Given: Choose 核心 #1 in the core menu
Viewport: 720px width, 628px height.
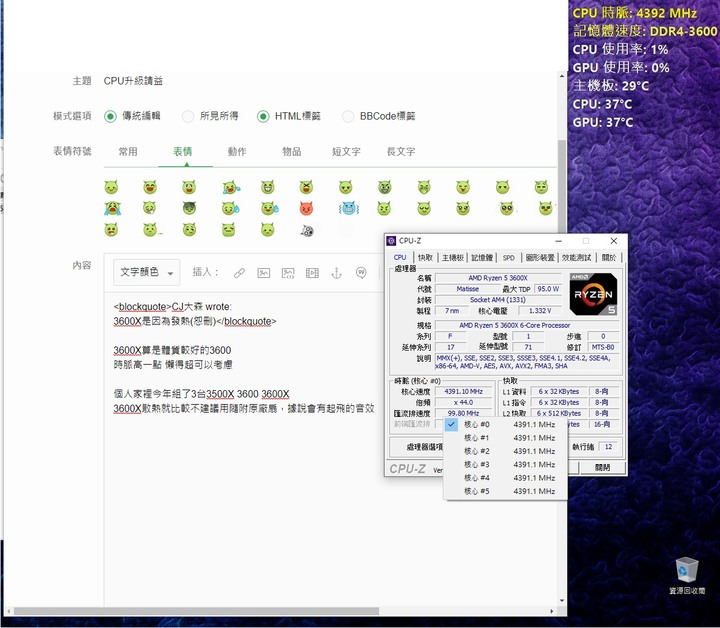Looking at the screenshot, I should pos(505,438).
